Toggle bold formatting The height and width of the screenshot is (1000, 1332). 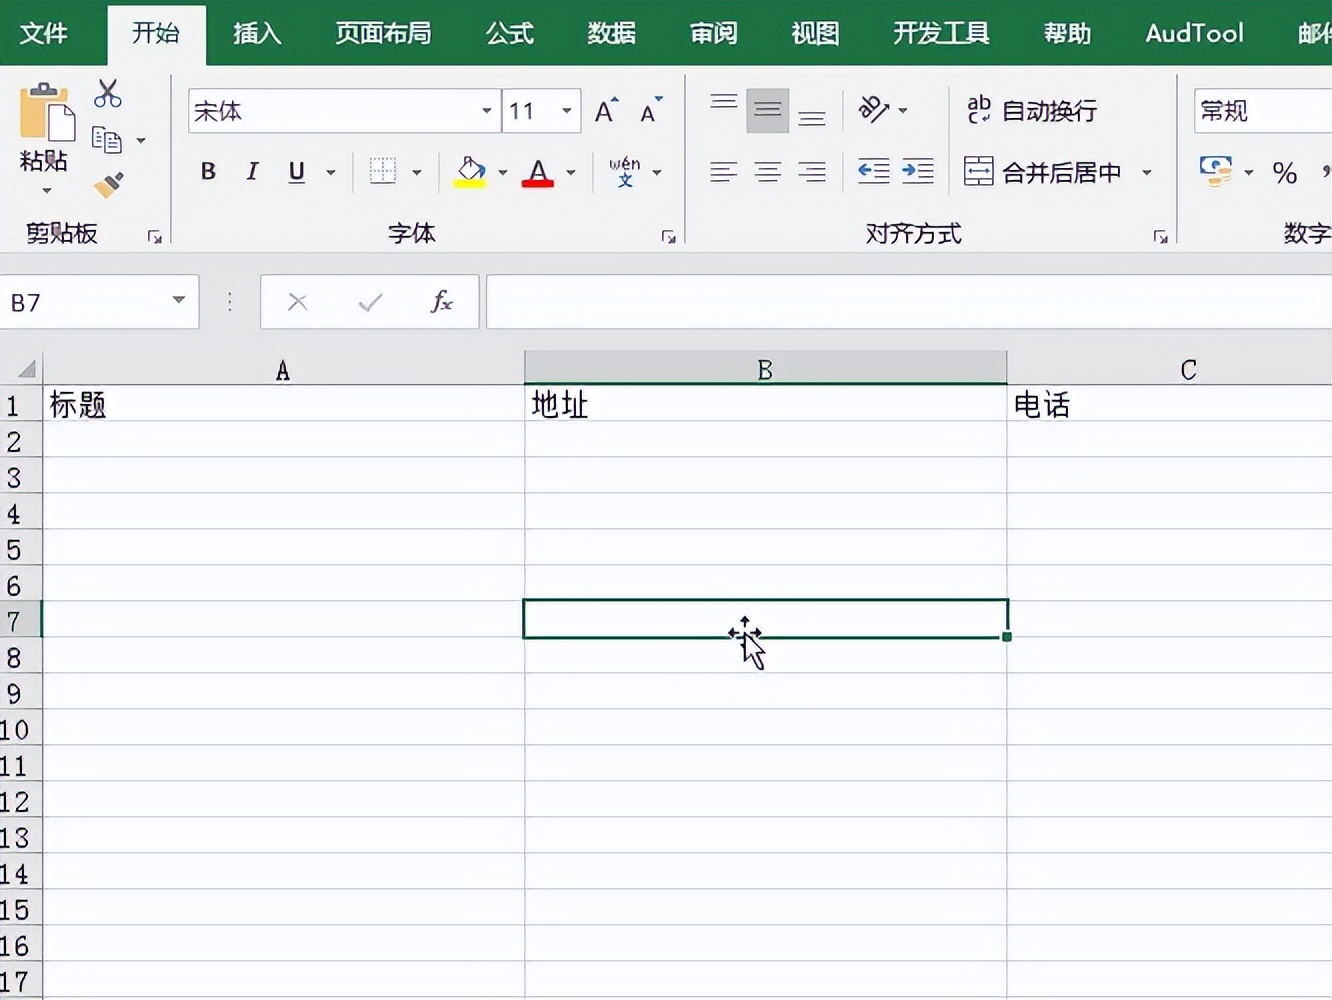[x=207, y=171]
